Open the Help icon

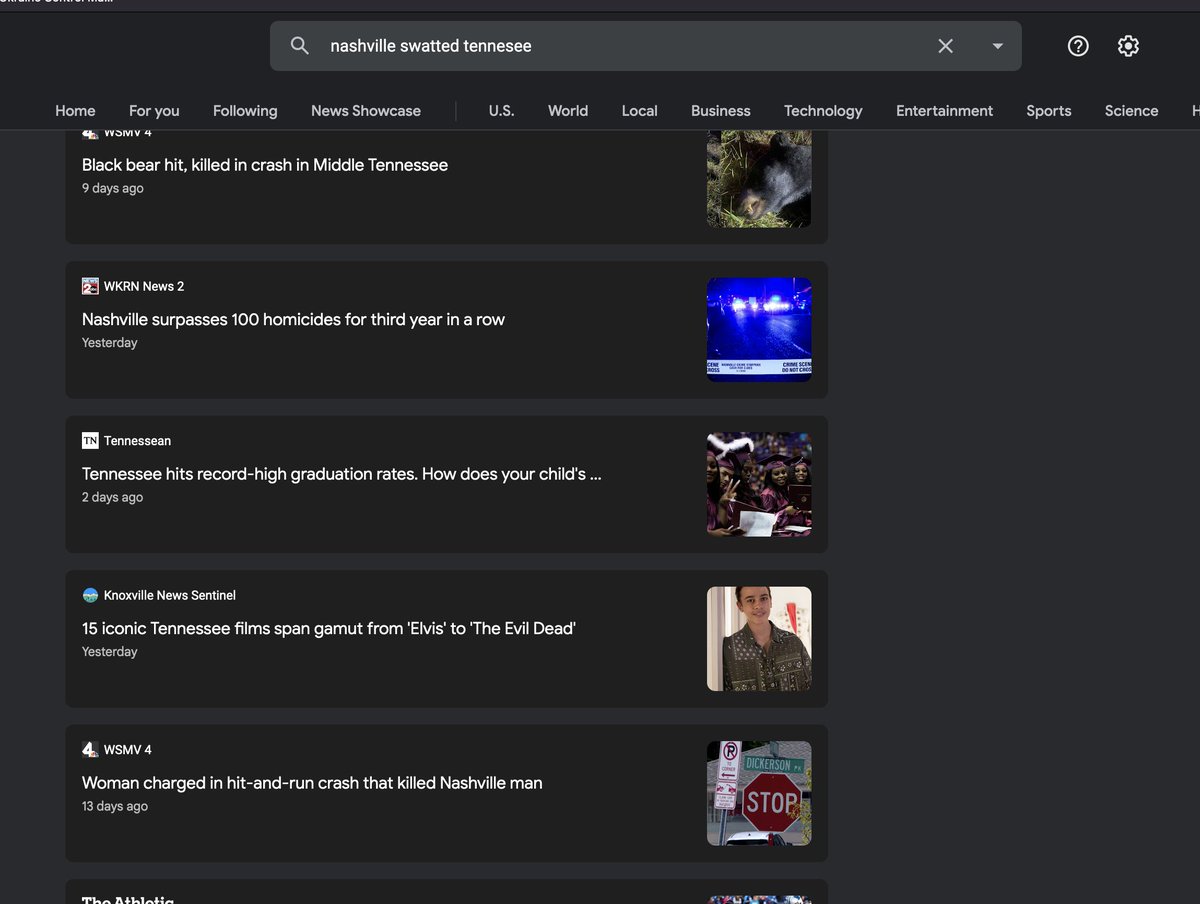(x=1078, y=46)
